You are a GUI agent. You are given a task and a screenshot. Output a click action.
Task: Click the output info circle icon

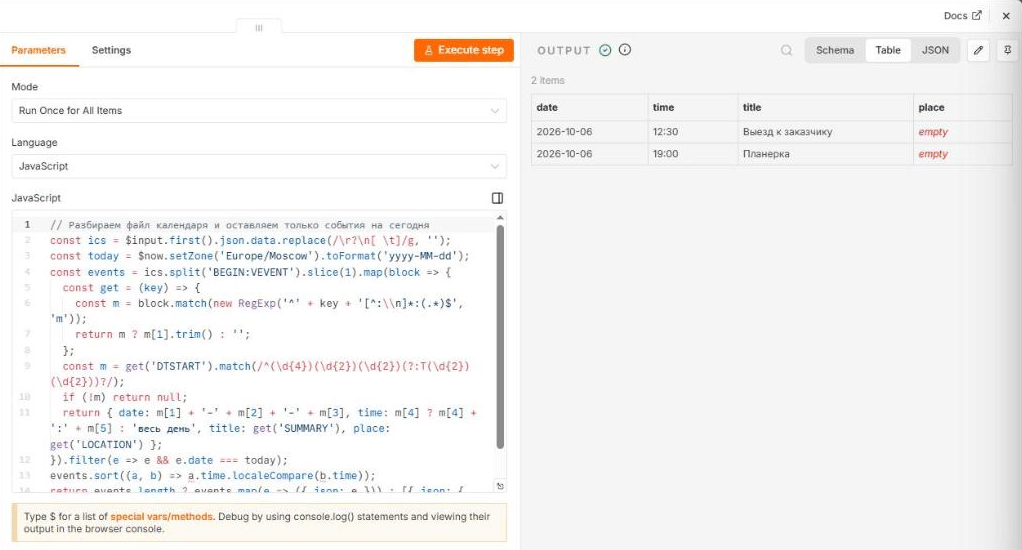pos(625,50)
